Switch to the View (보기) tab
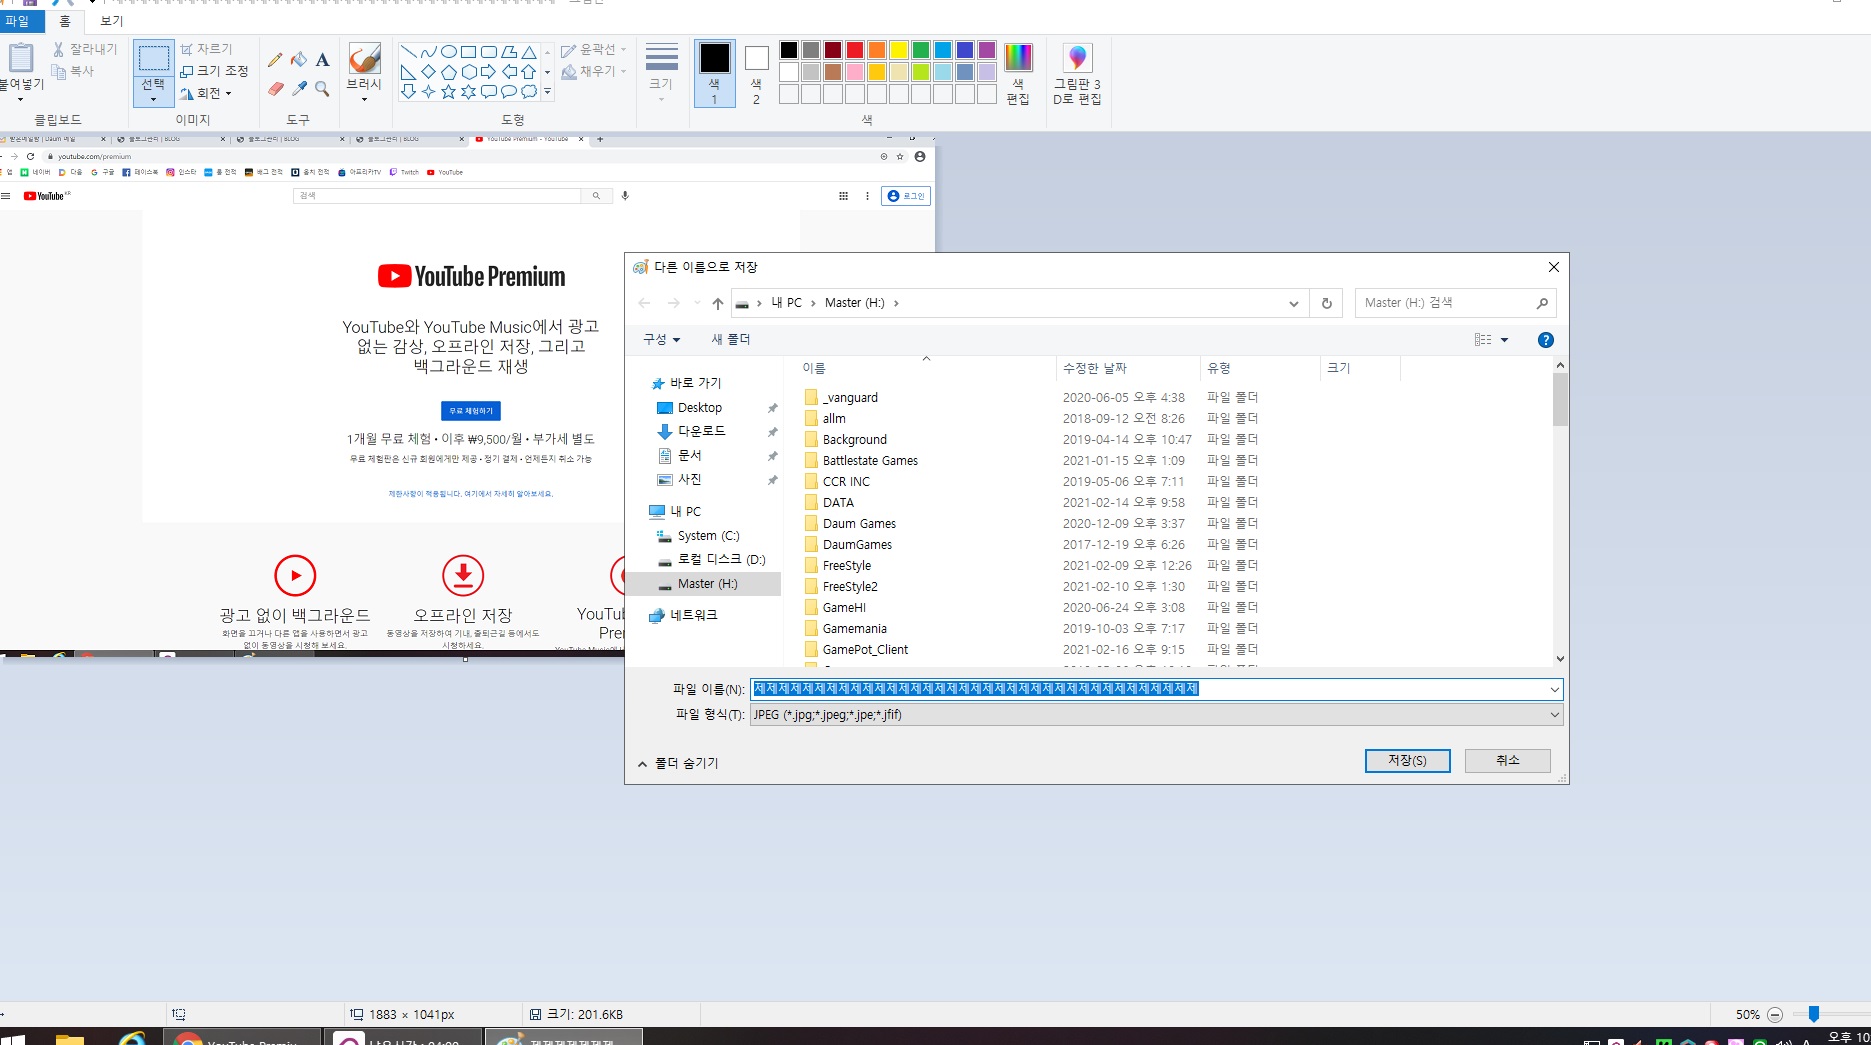The width and height of the screenshot is (1871, 1045). click(x=112, y=21)
